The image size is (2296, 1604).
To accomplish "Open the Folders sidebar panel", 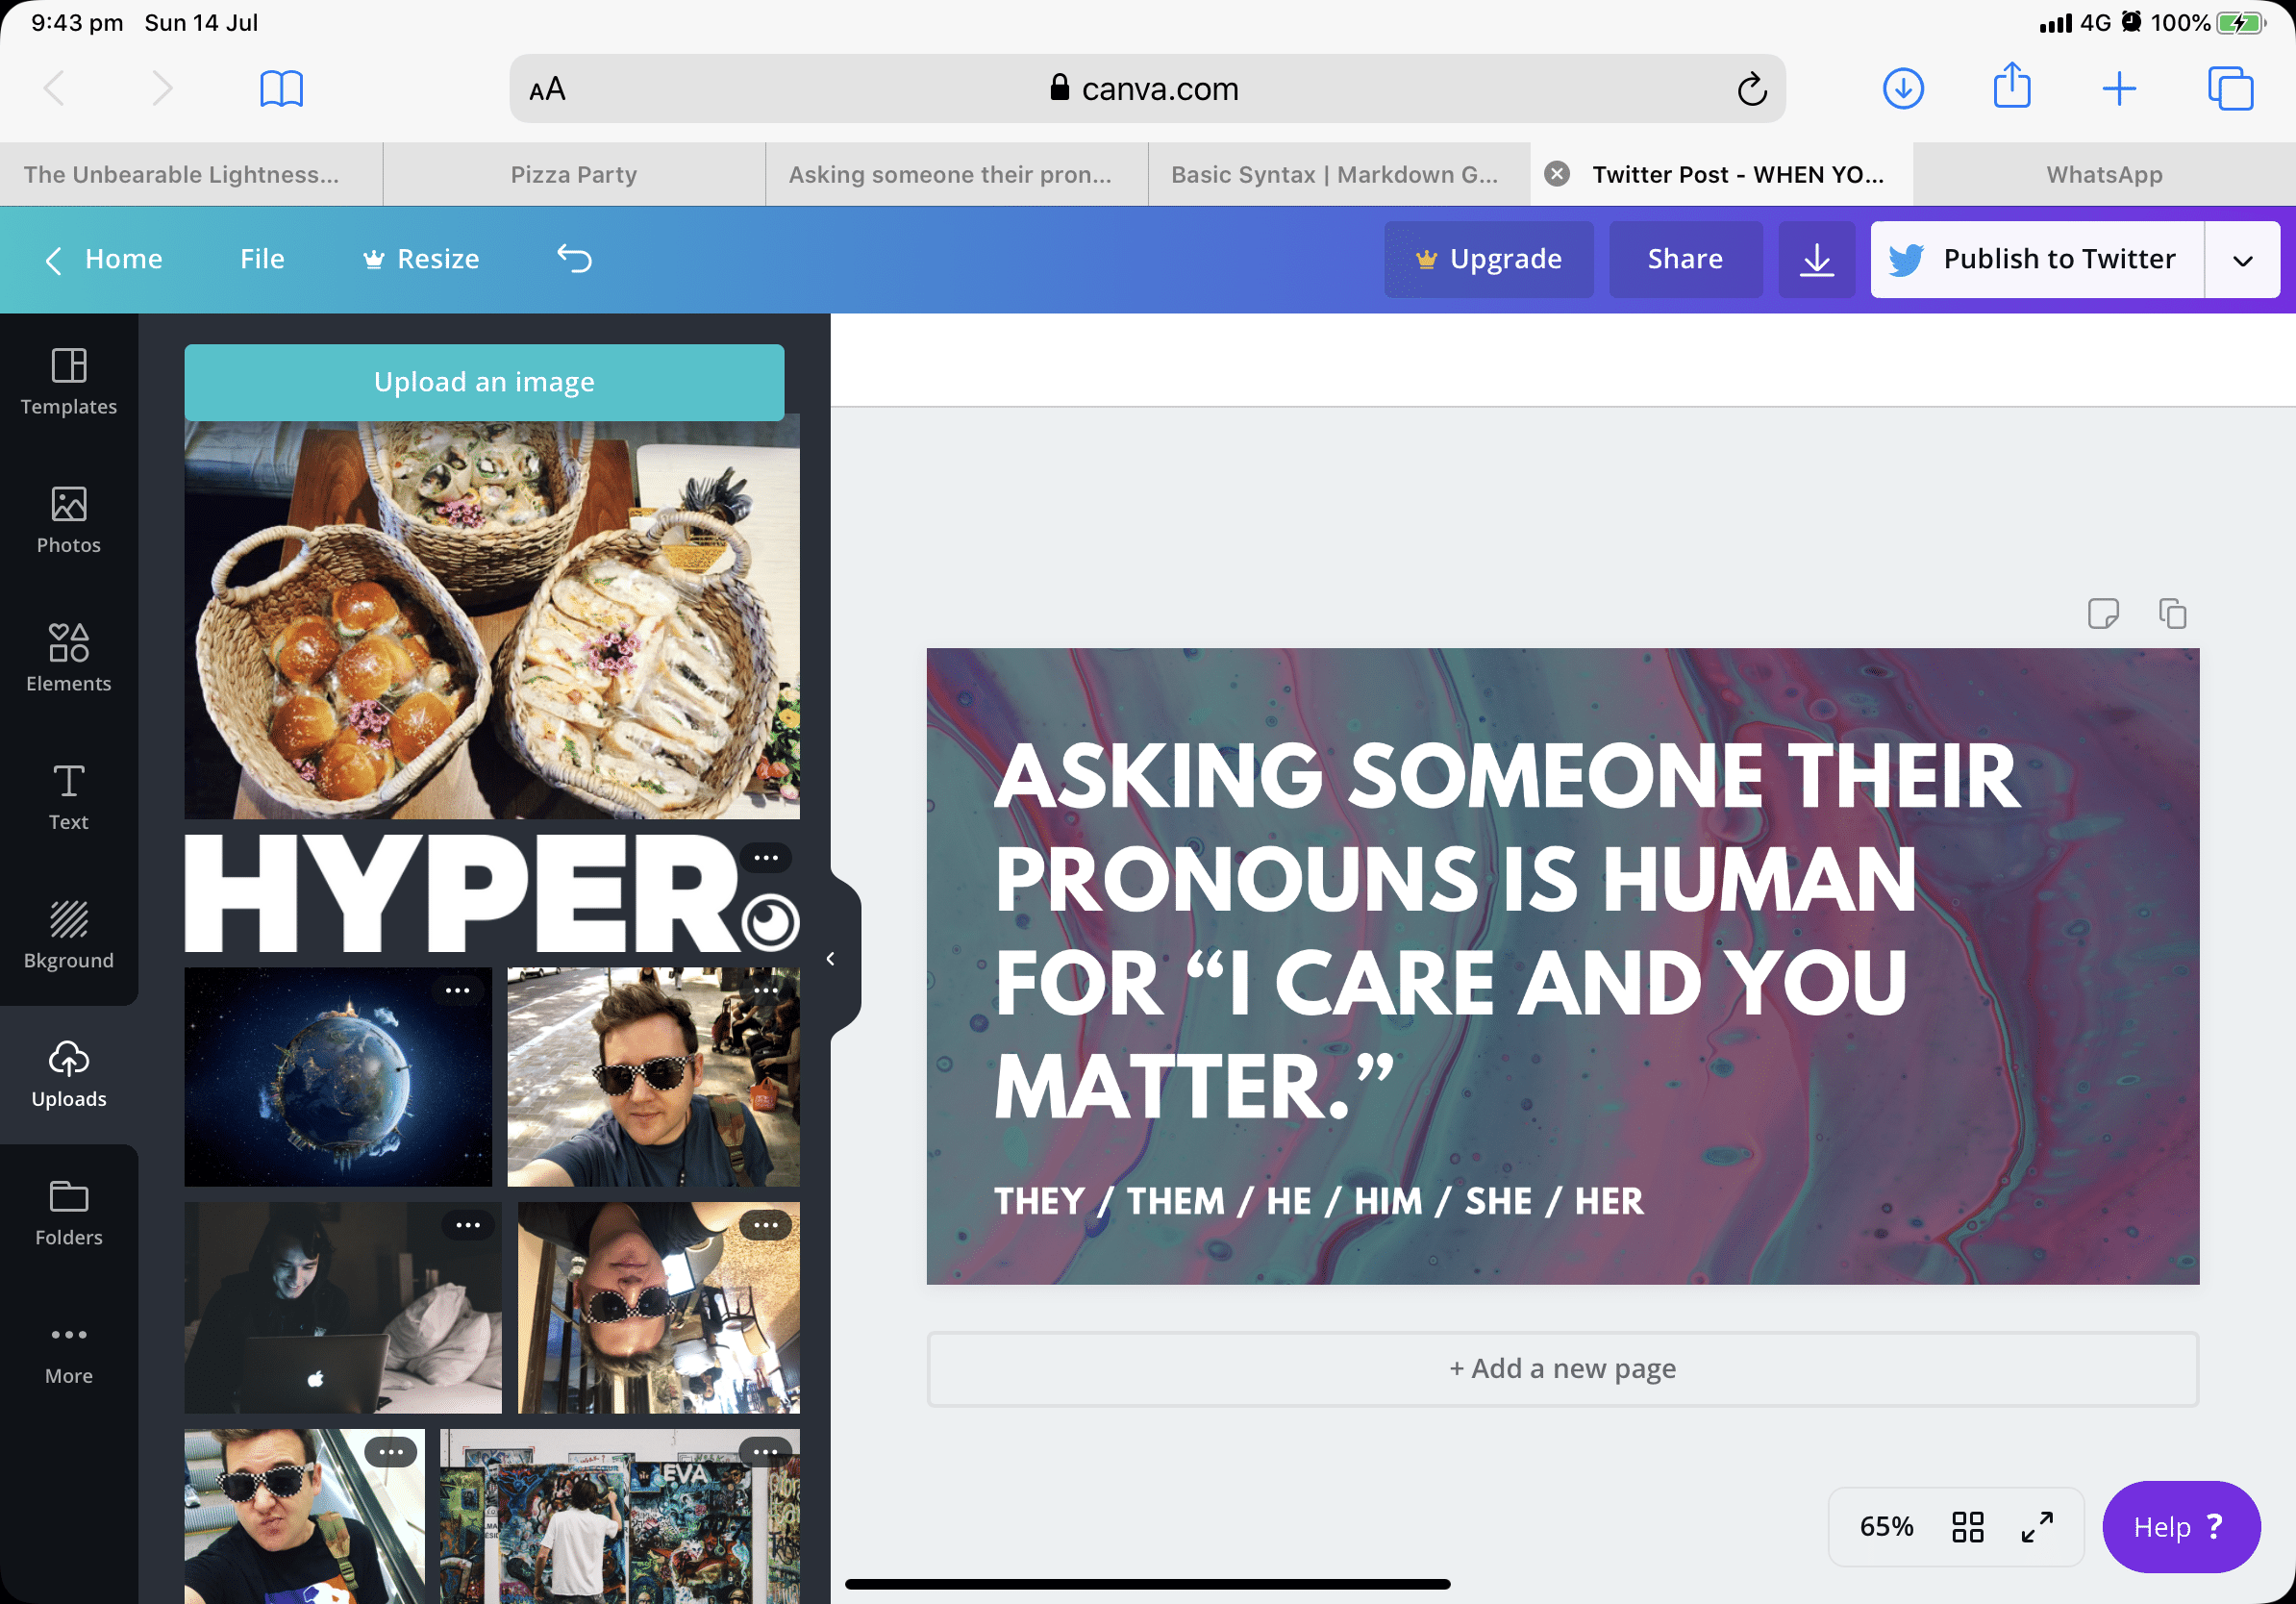I will pyautogui.click(x=68, y=1212).
